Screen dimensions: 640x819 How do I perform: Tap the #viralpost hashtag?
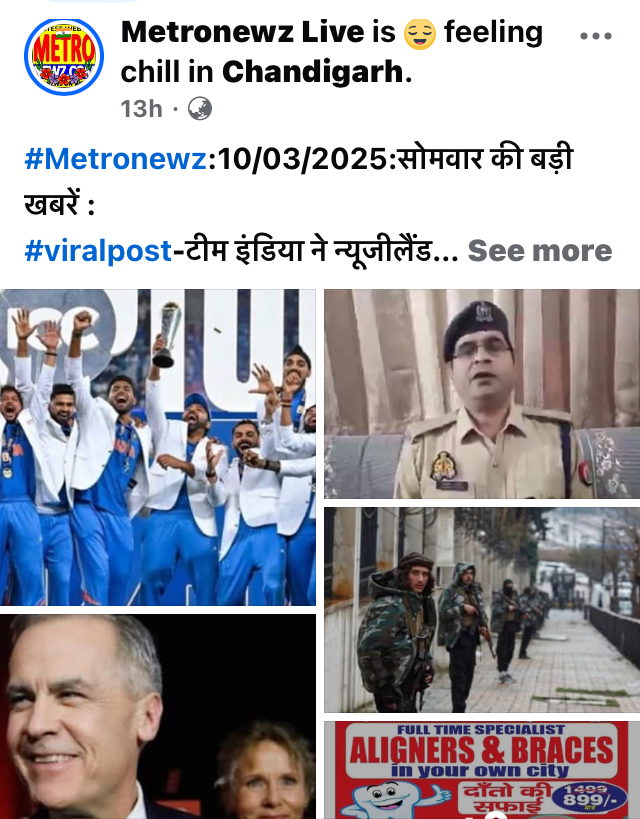pyautogui.click(x=98, y=251)
